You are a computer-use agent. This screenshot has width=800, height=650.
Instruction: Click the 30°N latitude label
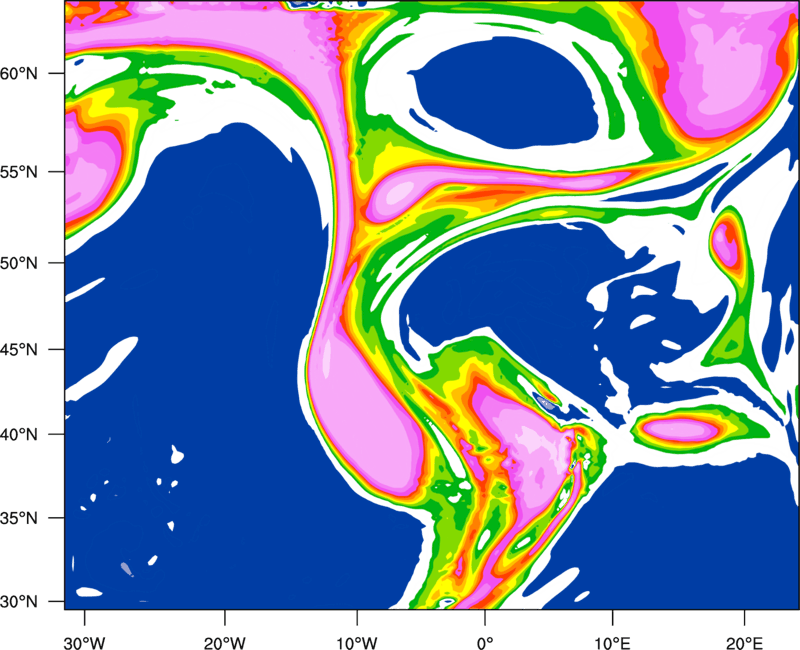(19, 602)
